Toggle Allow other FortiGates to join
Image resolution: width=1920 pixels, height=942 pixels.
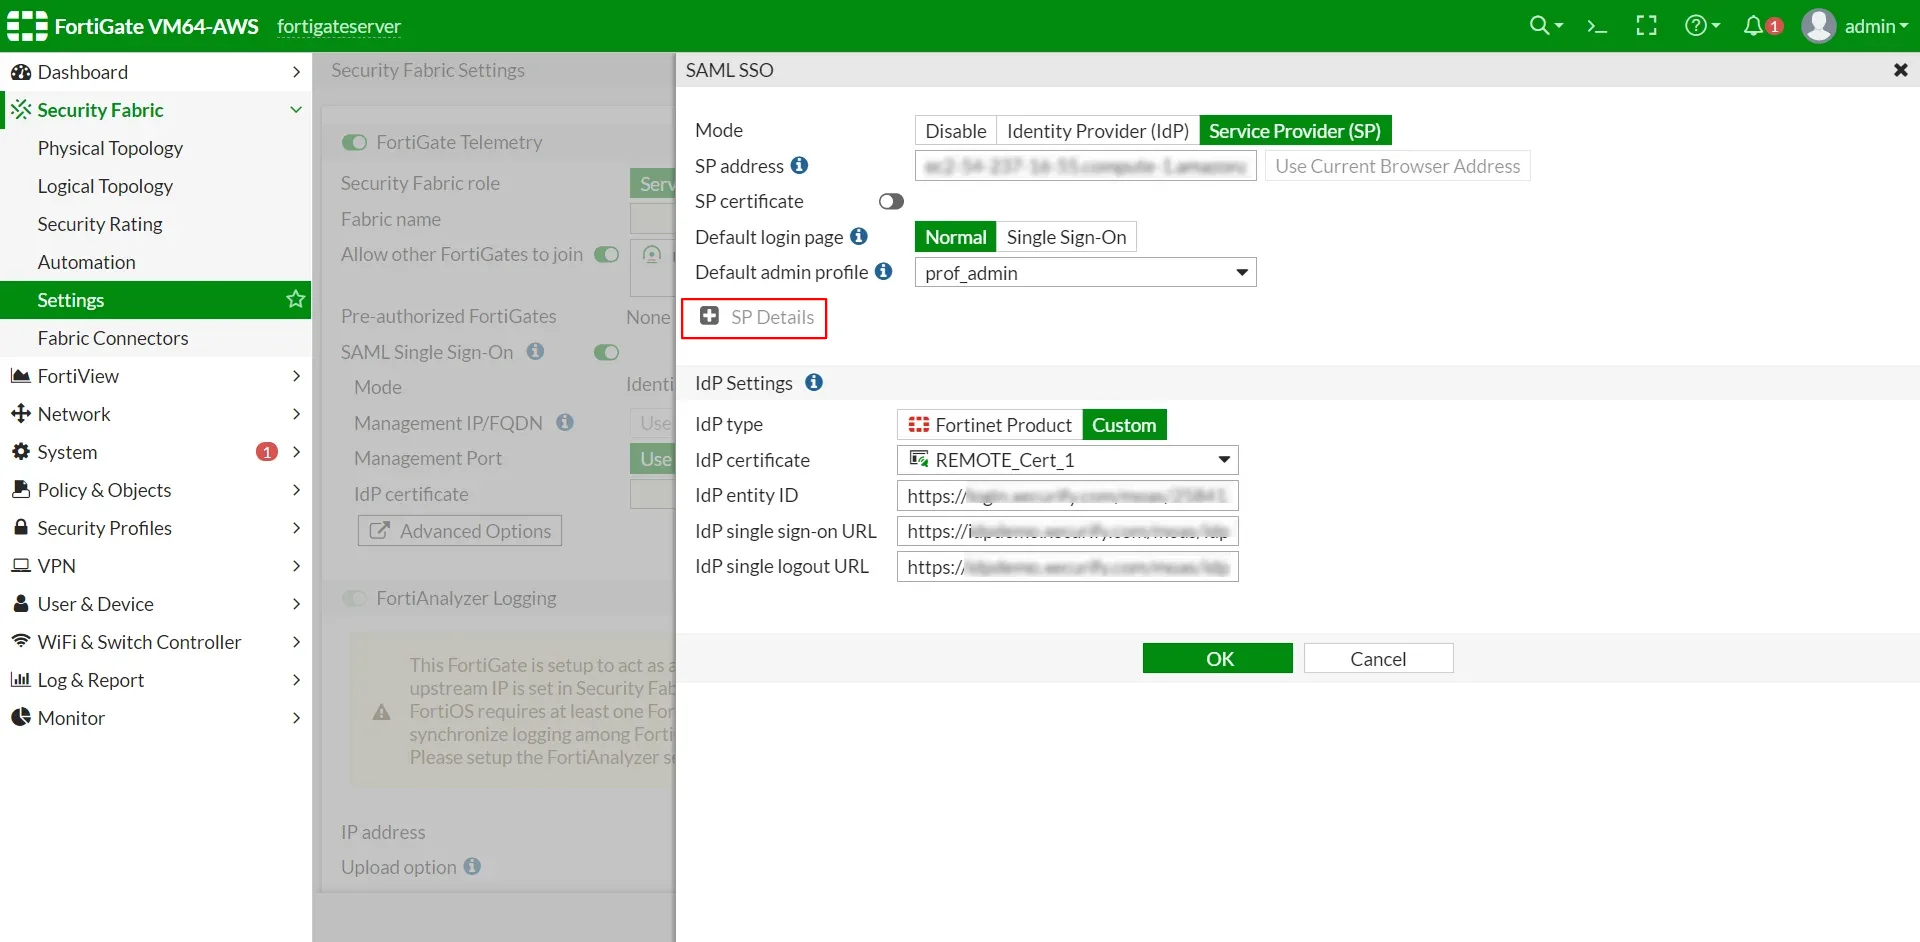(x=606, y=255)
